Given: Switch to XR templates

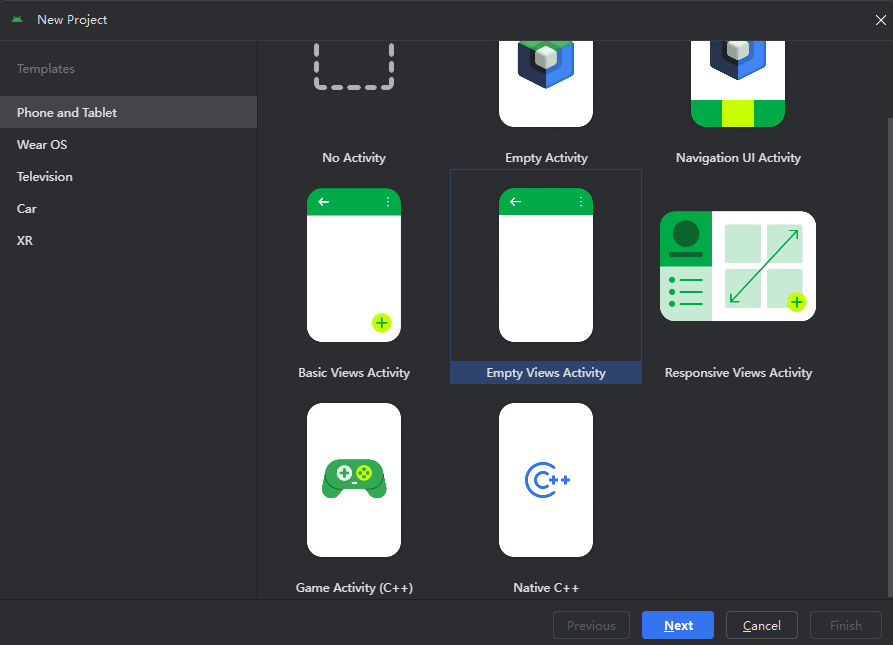Looking at the screenshot, I should click(x=128, y=240).
